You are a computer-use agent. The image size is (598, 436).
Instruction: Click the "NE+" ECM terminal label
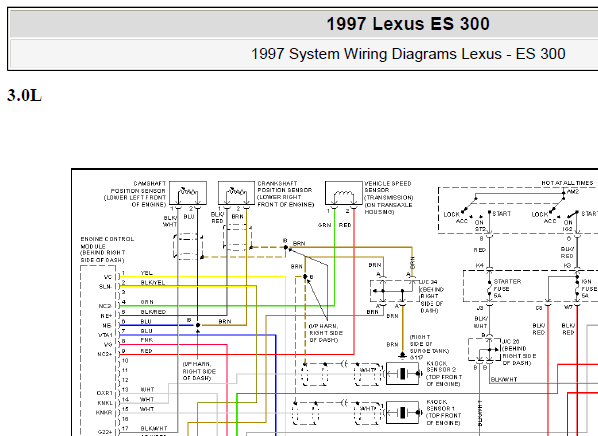tap(106, 316)
